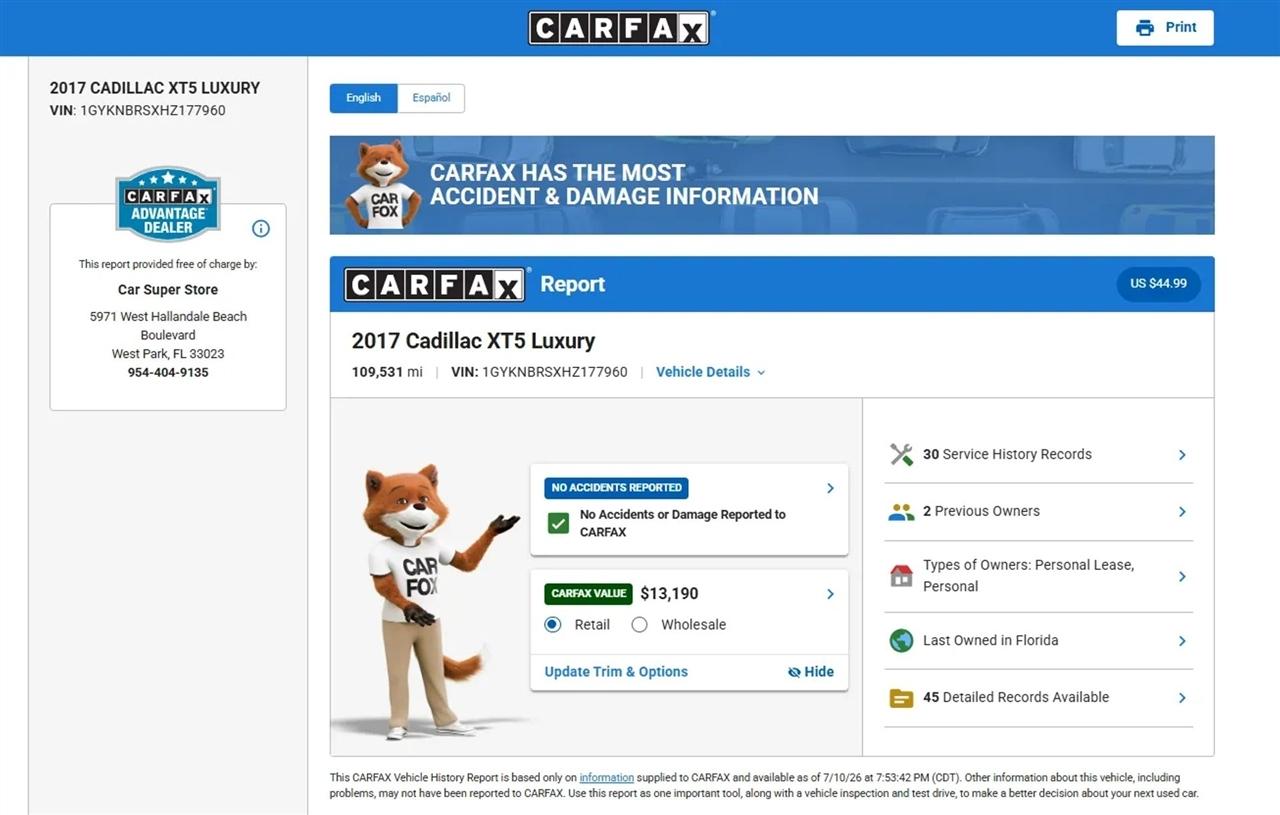
Task: Click the wrench Service History icon
Action: point(901,455)
